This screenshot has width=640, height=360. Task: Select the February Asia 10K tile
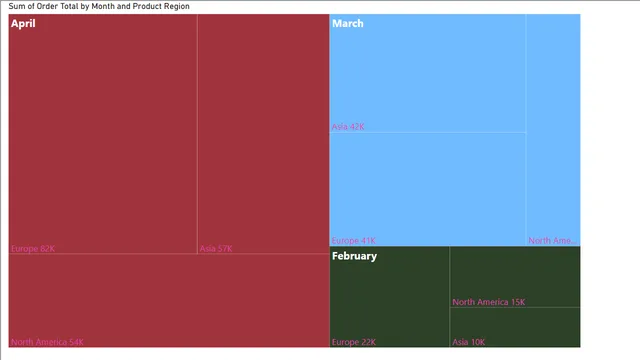click(x=515, y=327)
